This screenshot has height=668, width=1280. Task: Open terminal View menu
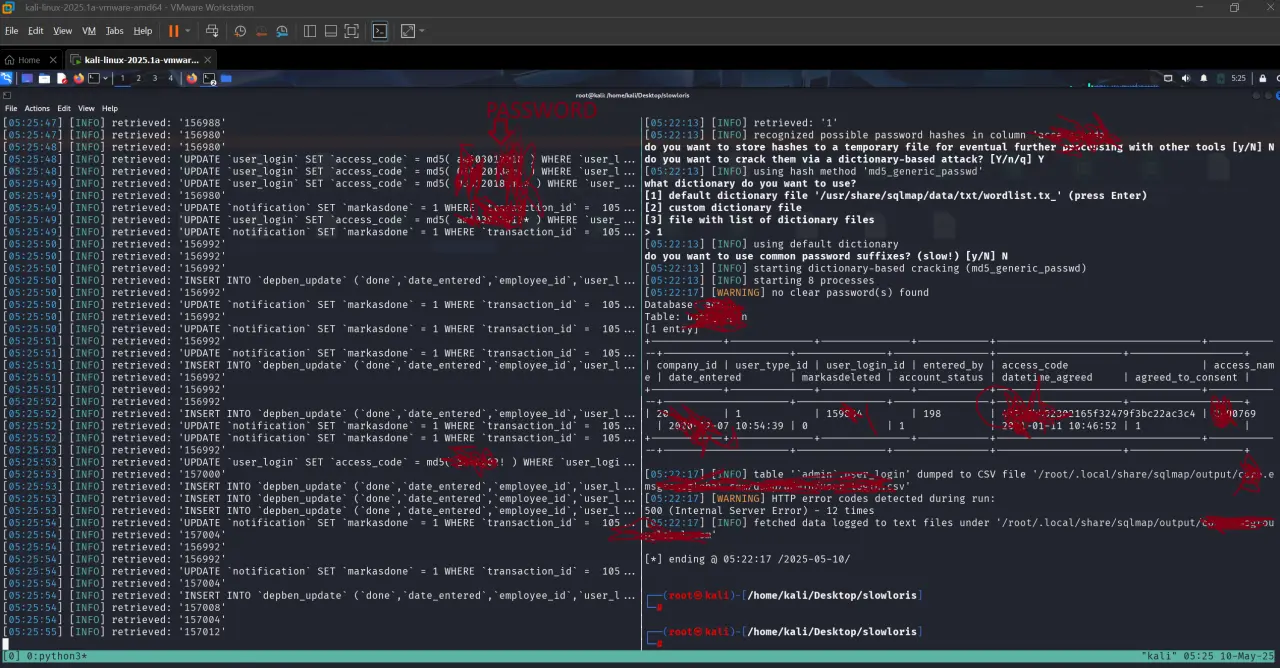point(86,108)
